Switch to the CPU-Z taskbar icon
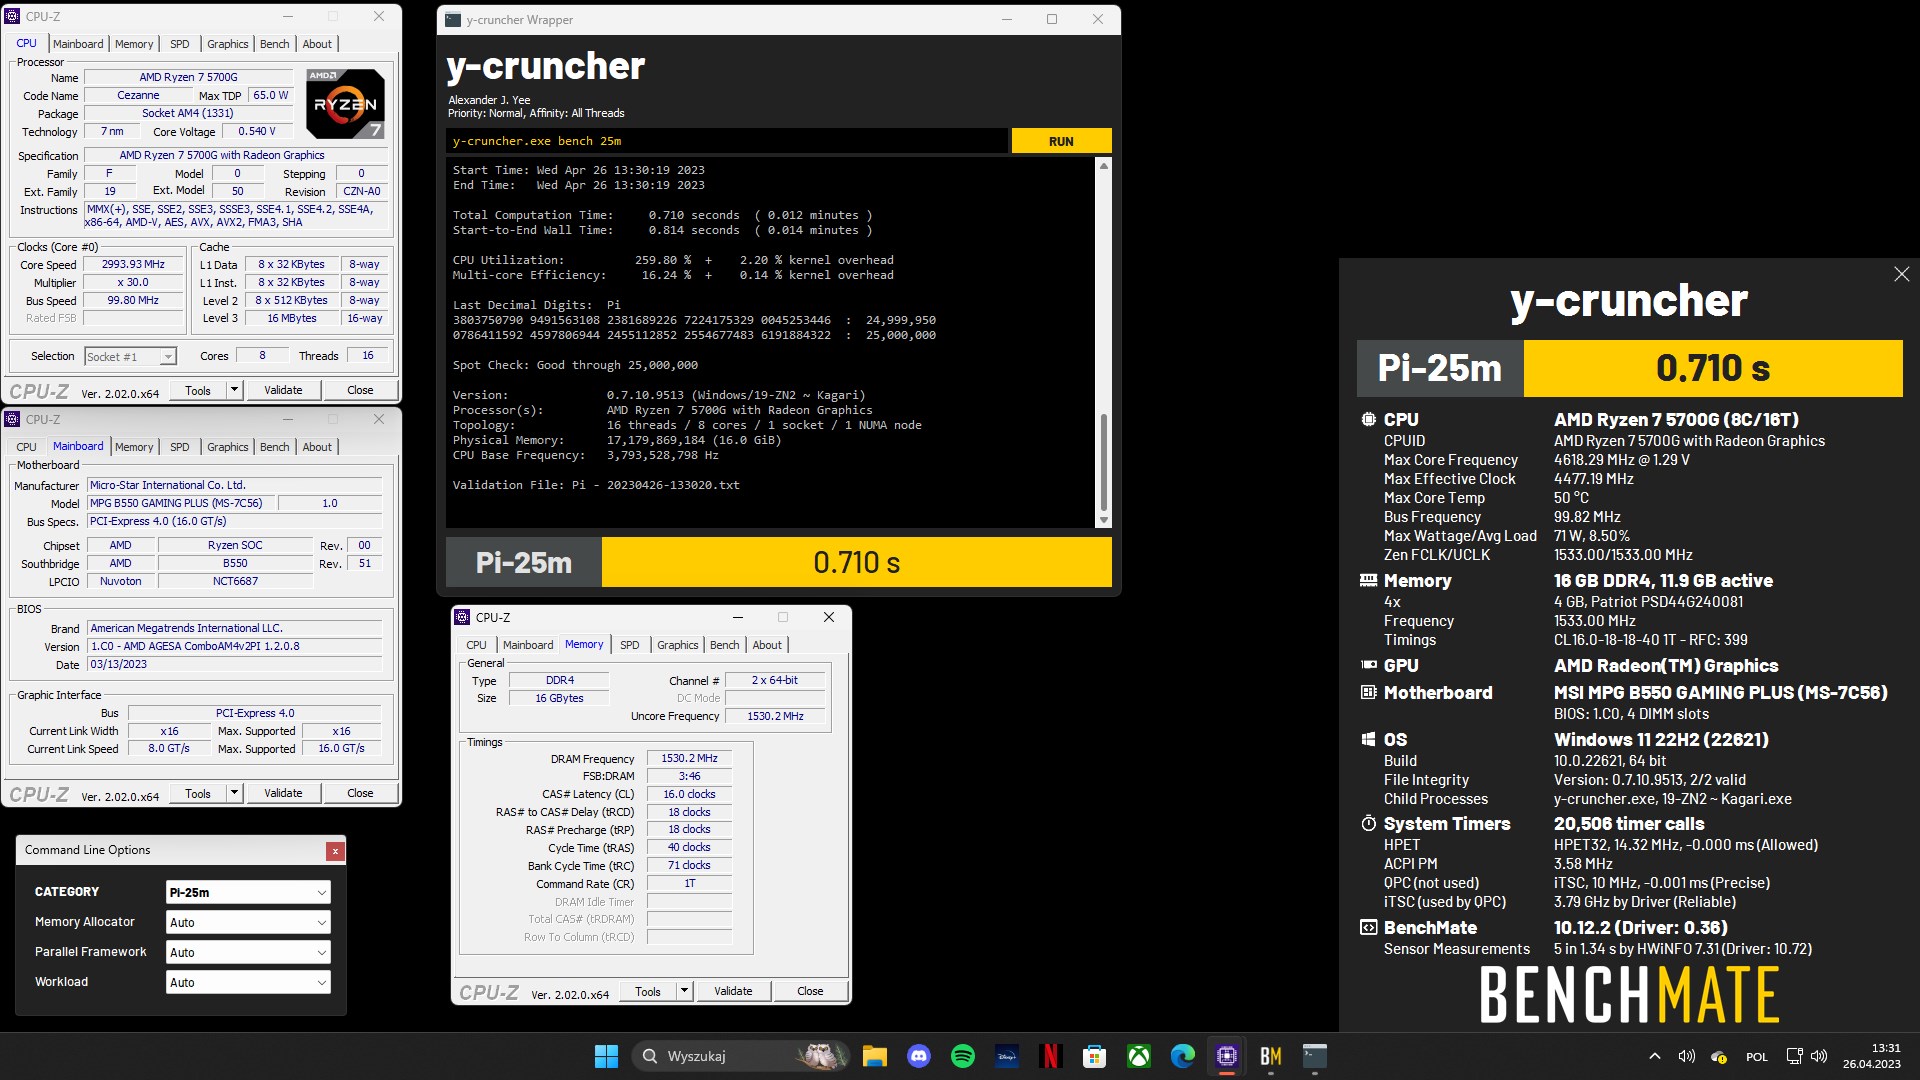Screen dimensions: 1920x1080 (1227, 1056)
